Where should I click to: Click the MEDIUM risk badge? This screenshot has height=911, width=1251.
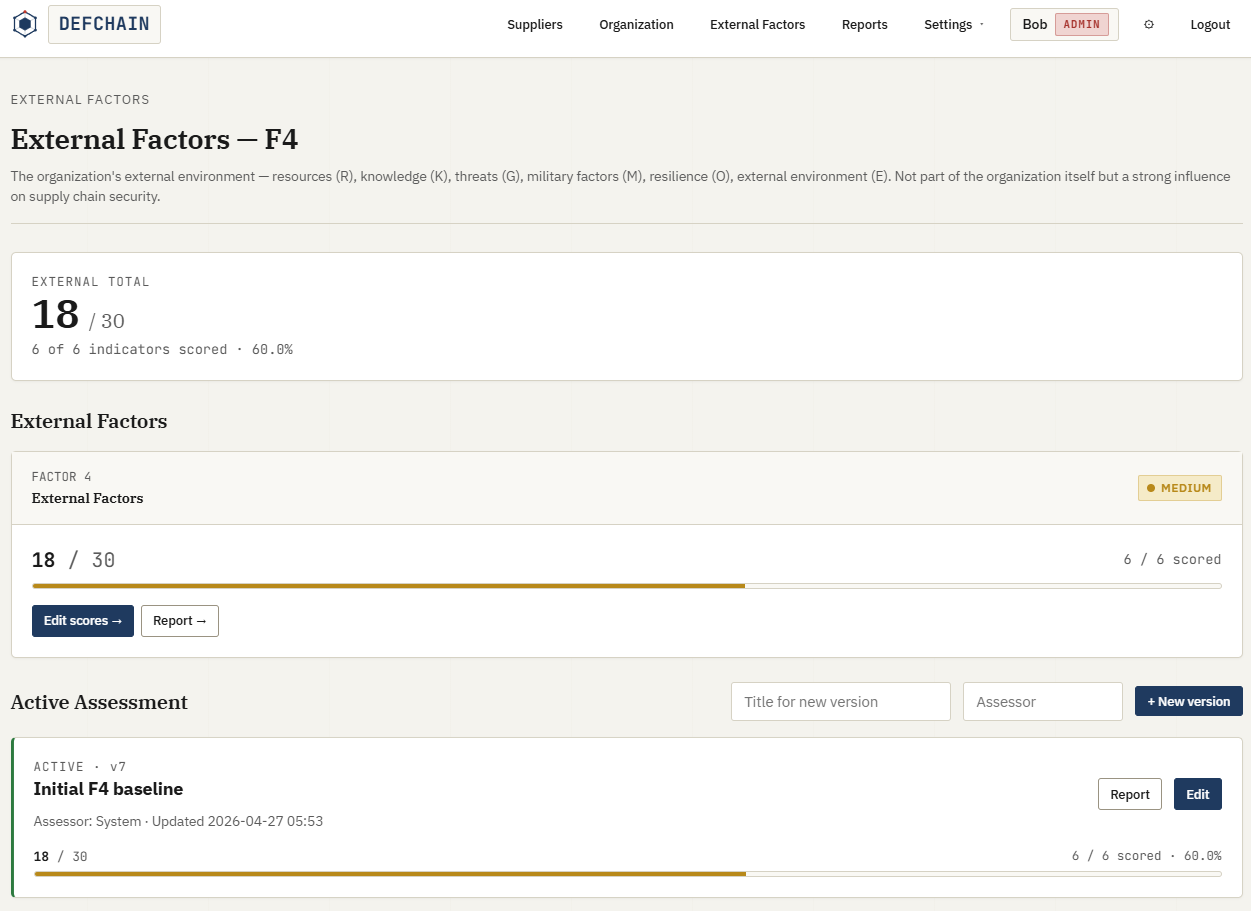pos(1180,488)
